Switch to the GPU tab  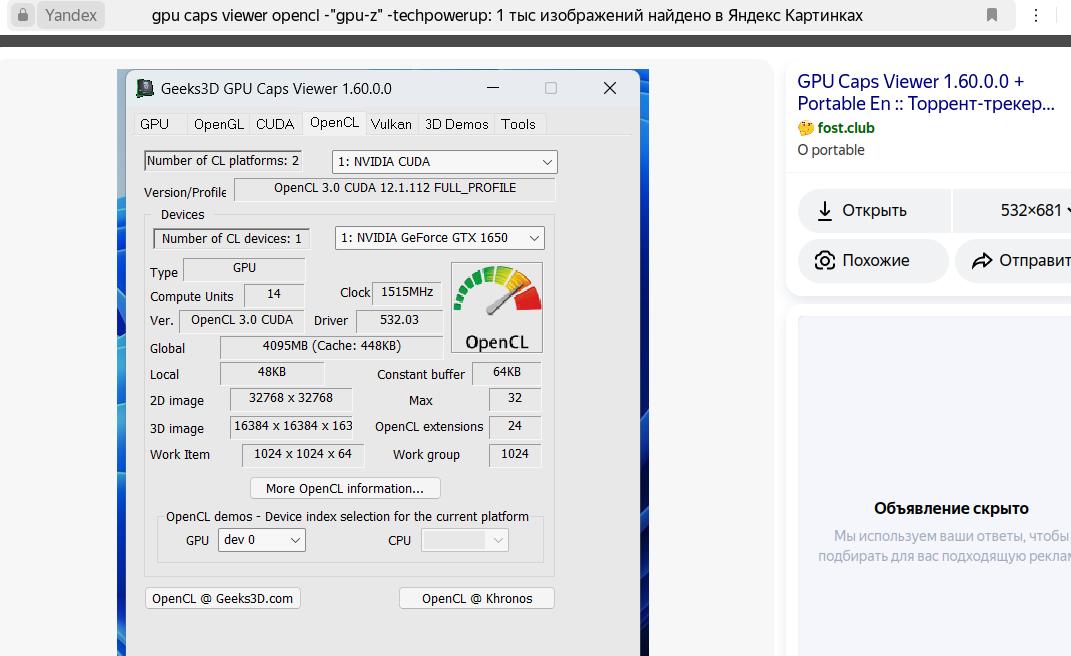(x=154, y=124)
